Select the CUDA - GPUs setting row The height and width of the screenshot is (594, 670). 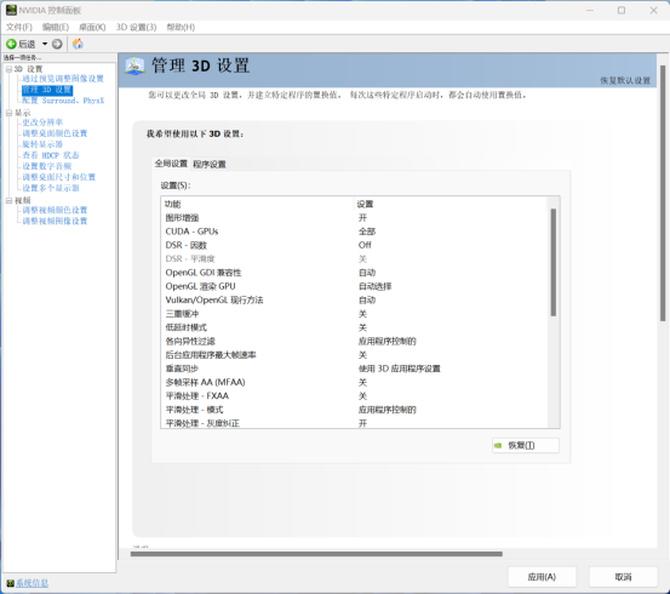(355, 232)
